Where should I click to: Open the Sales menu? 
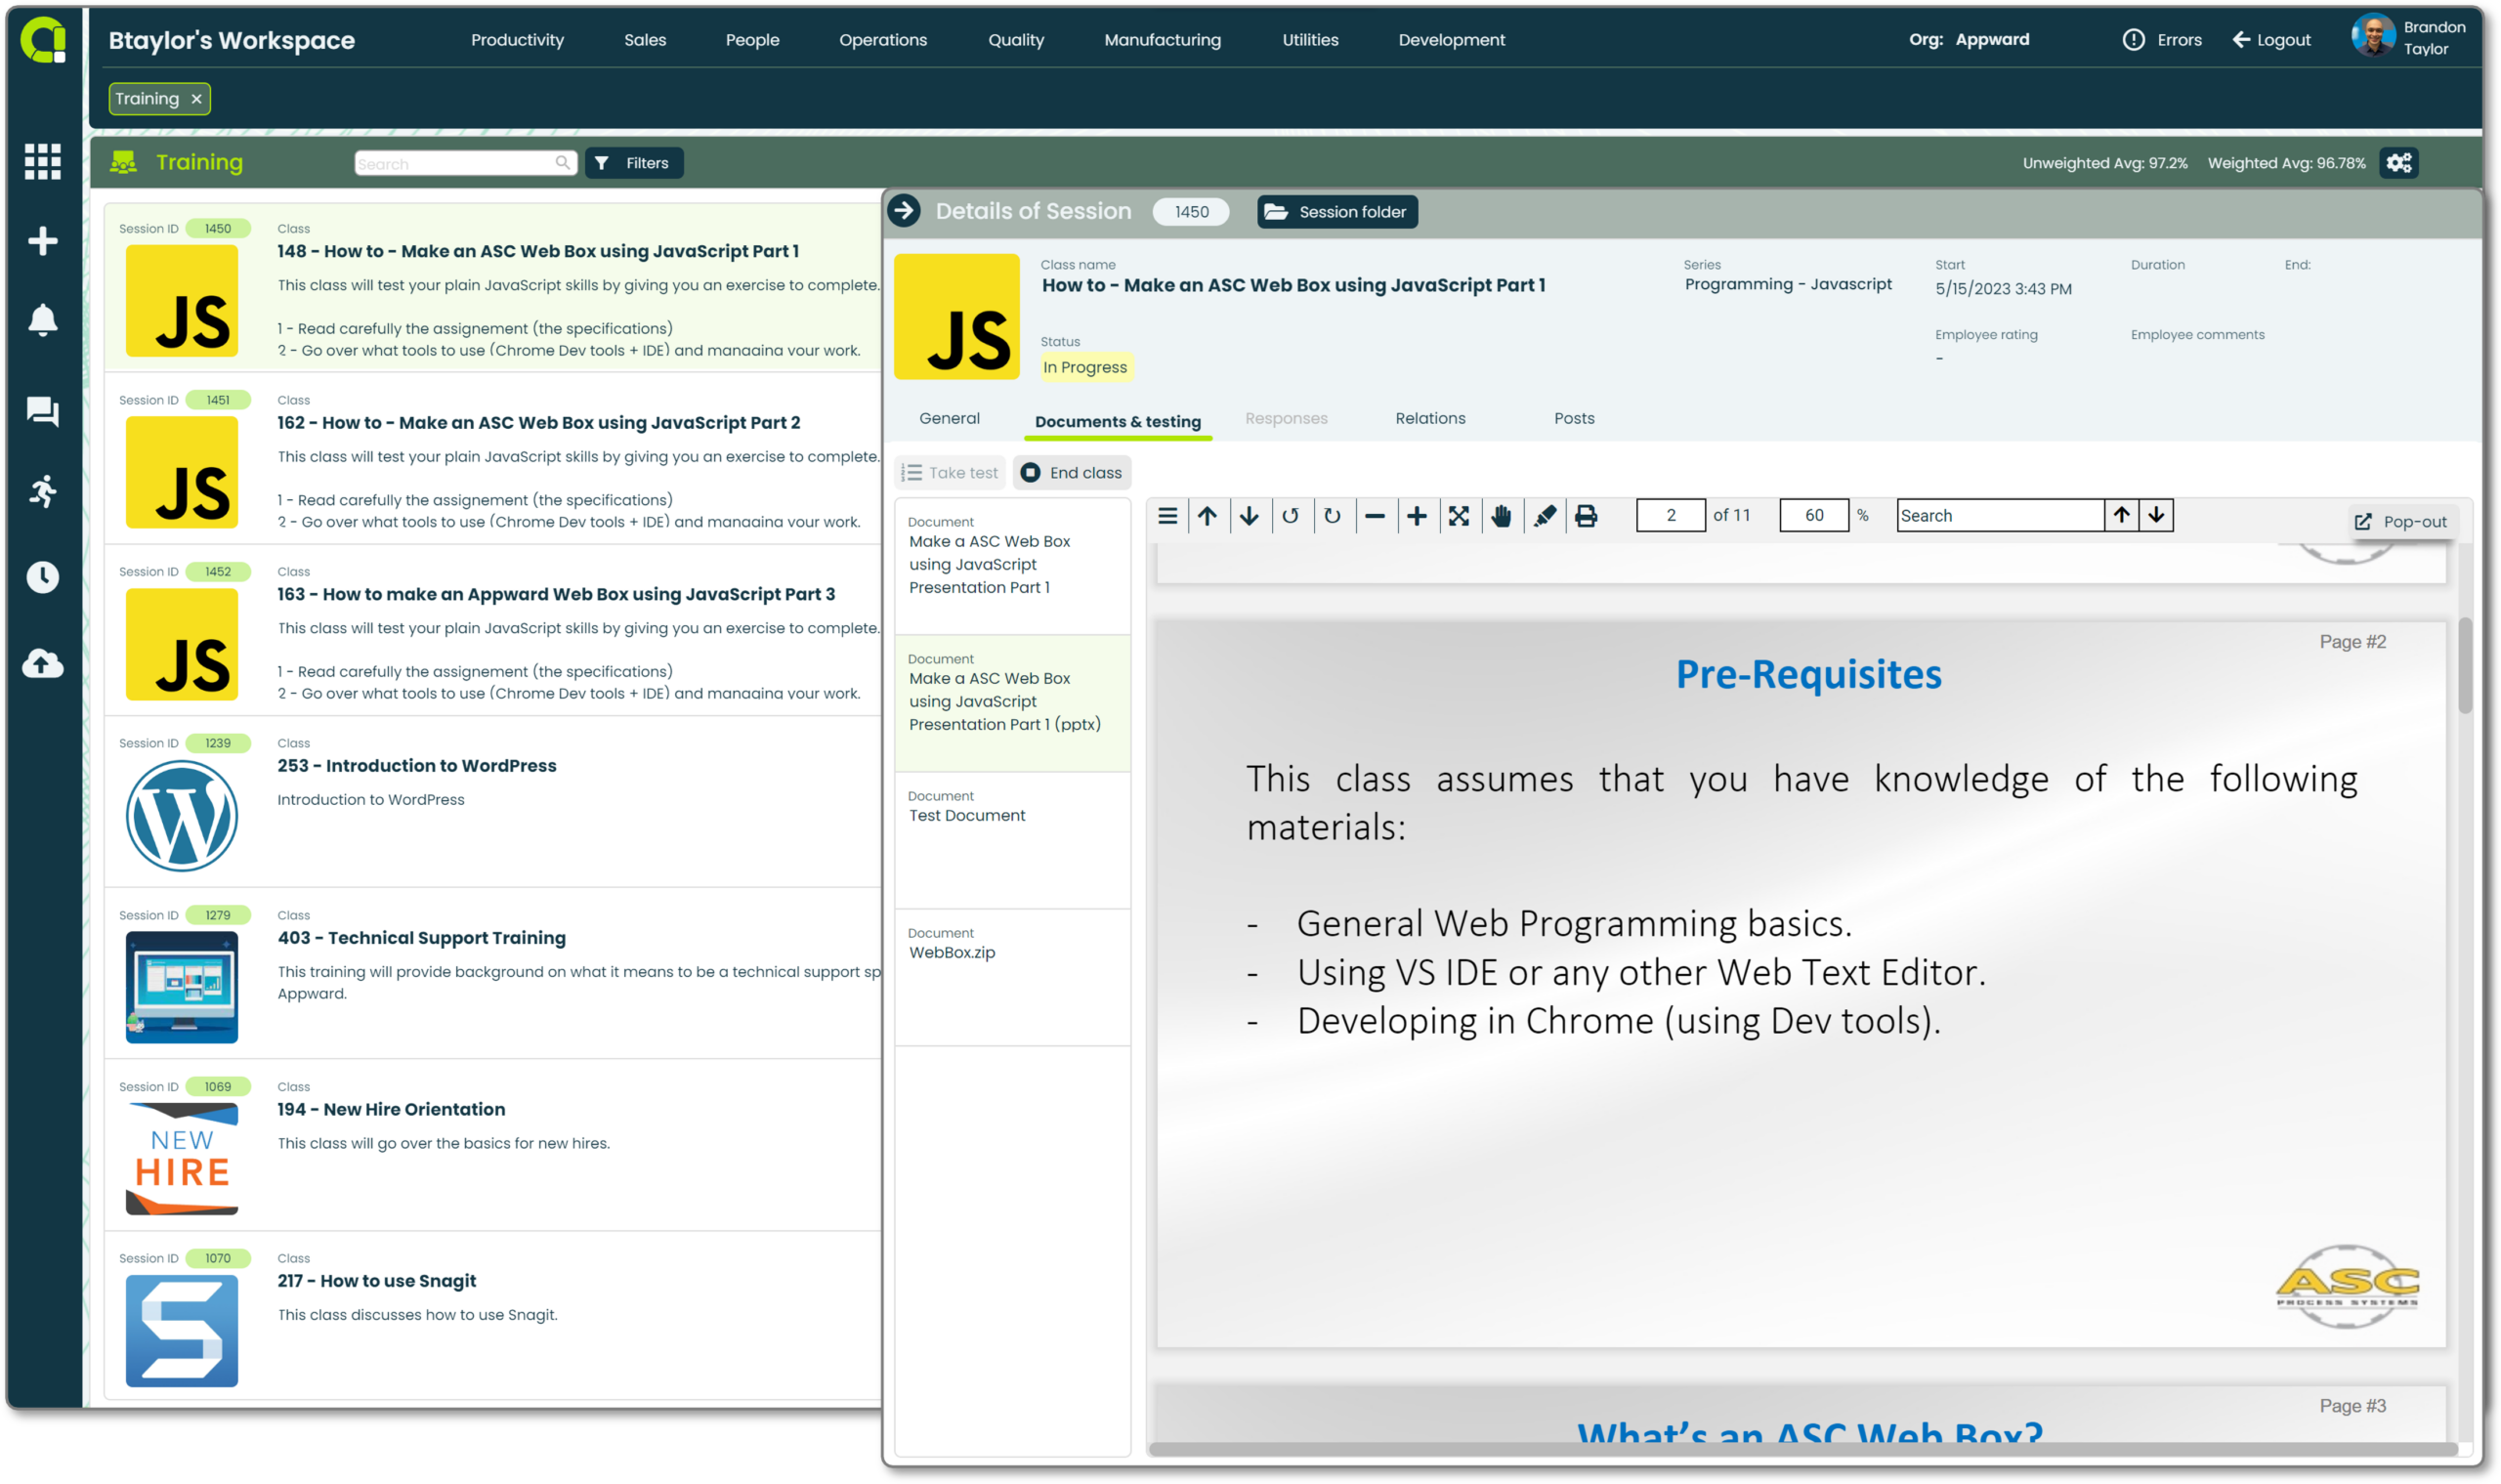[645, 40]
